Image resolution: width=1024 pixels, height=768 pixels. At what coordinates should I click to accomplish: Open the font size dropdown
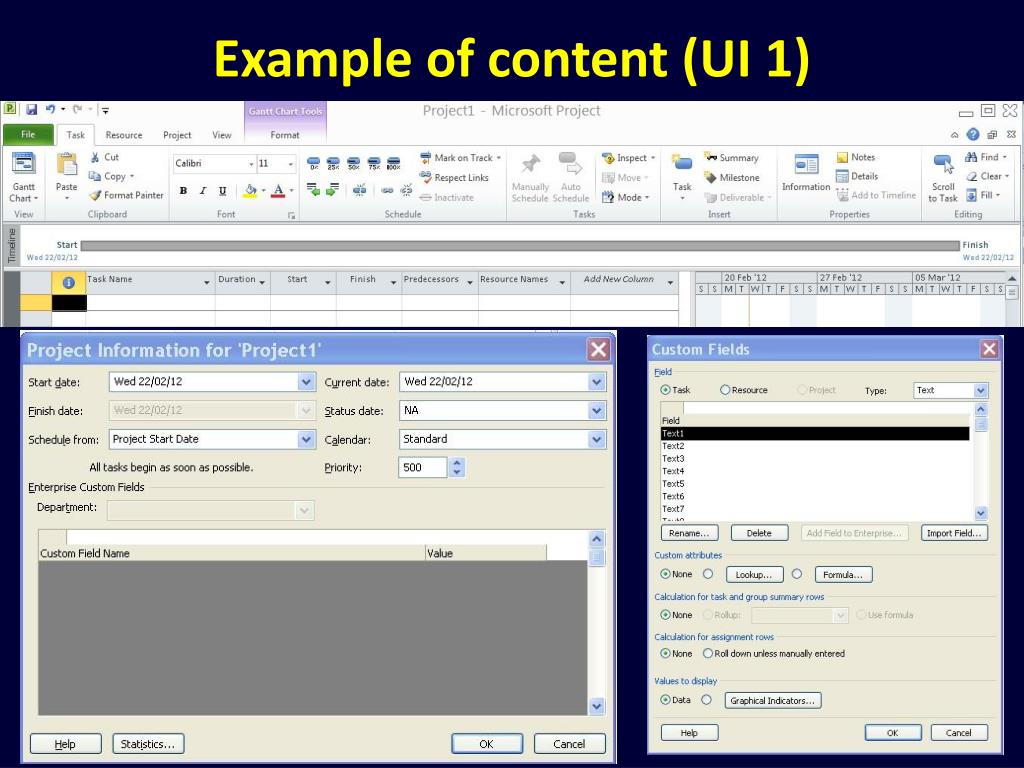point(291,164)
